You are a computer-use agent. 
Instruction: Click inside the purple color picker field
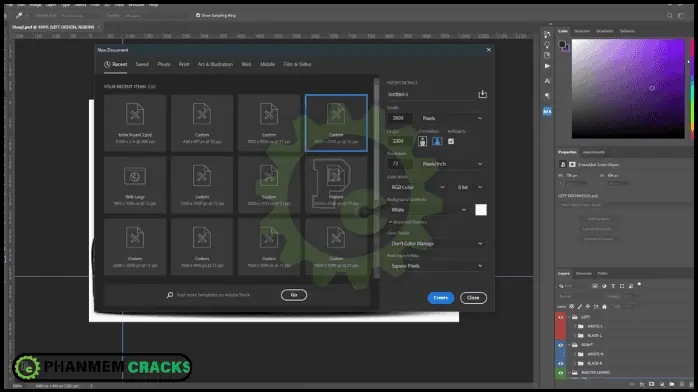(628, 89)
